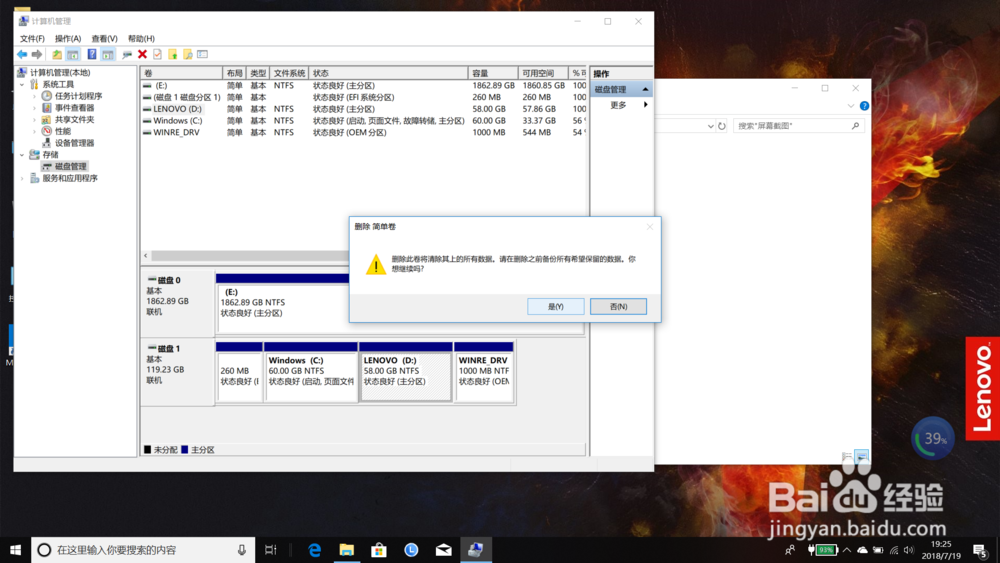1000x563 pixels.
Task: Click the list view settings toolbar icon
Action: (x=203, y=55)
